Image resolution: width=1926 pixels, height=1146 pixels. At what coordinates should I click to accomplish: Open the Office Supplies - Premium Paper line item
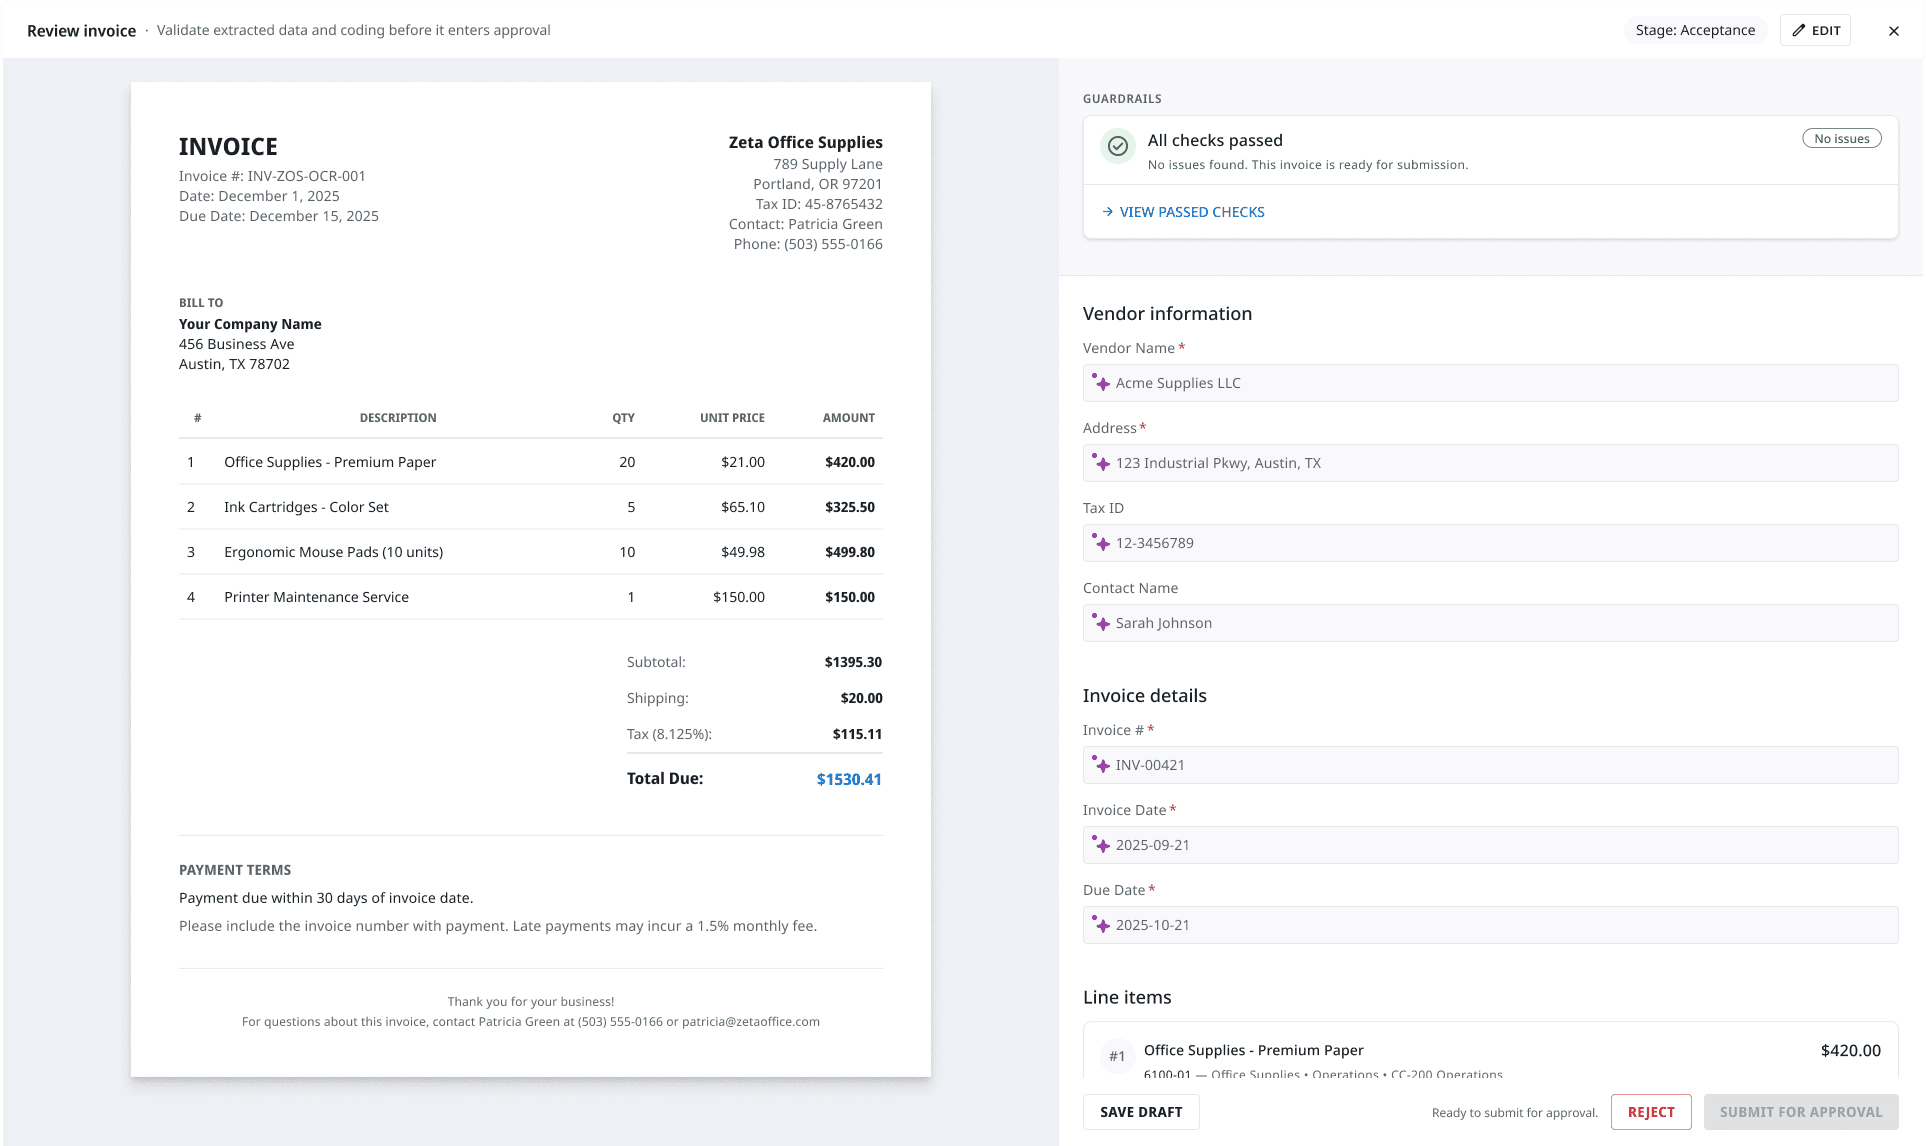point(1490,1051)
